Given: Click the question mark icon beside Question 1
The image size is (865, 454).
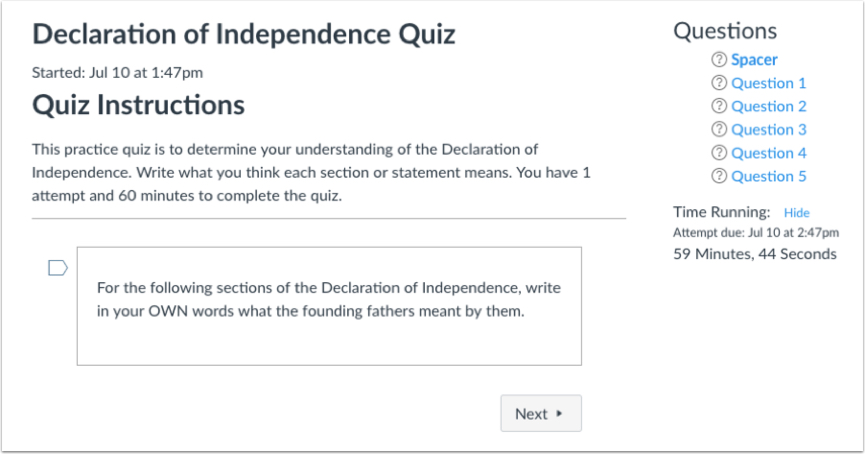Looking at the screenshot, I should pyautogui.click(x=719, y=83).
